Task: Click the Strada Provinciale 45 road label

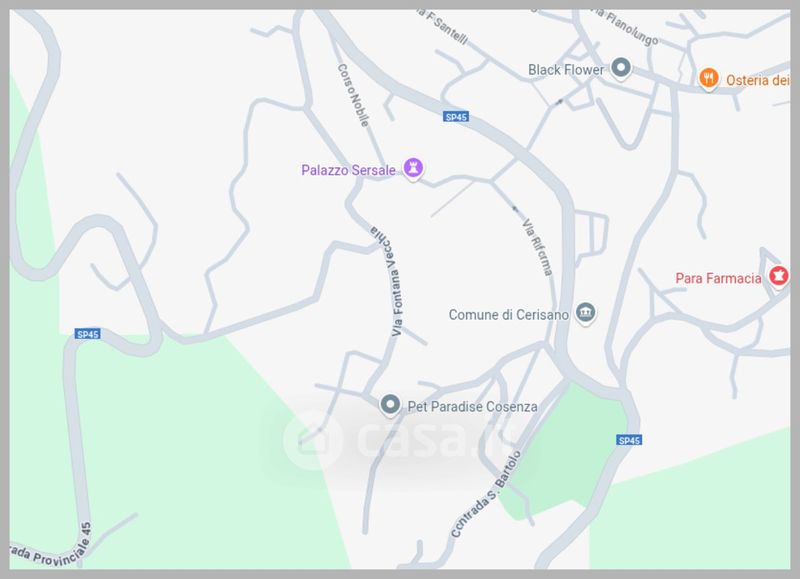Action: coord(51,546)
